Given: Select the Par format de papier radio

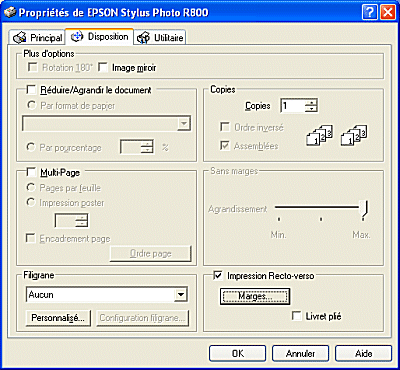Looking at the screenshot, I should (x=31, y=106).
